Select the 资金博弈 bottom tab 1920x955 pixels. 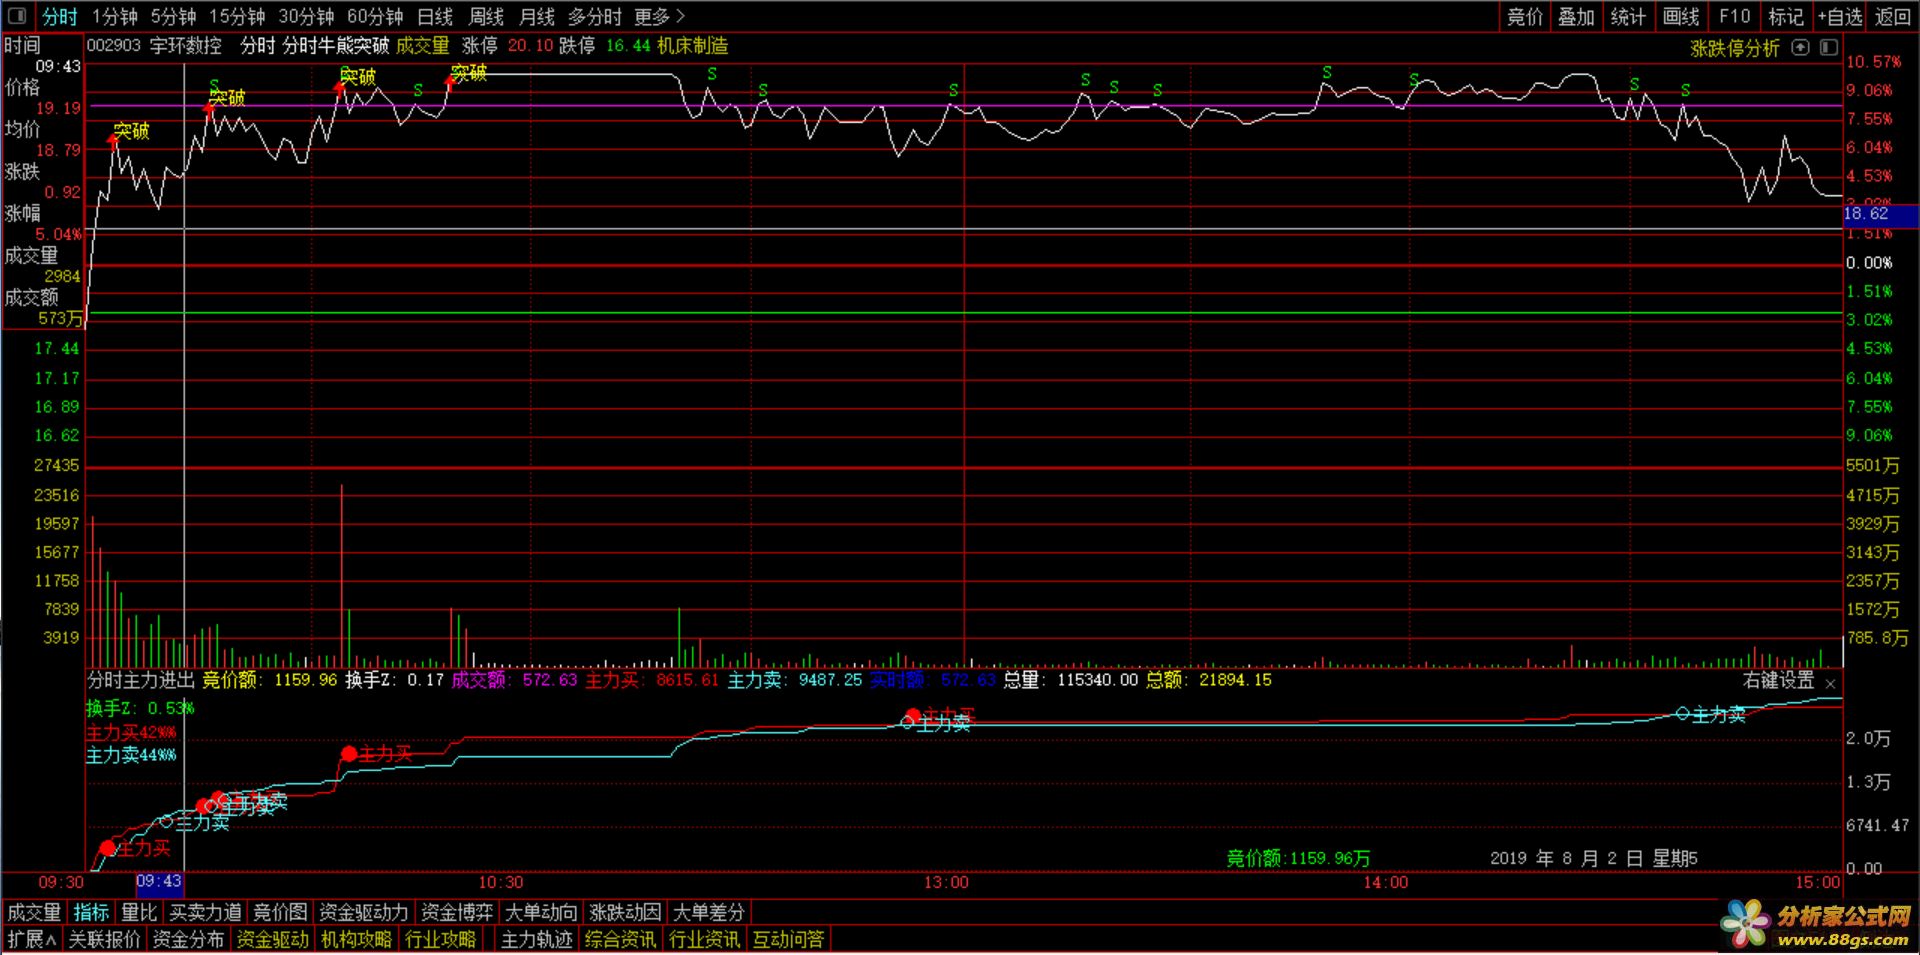[457, 912]
